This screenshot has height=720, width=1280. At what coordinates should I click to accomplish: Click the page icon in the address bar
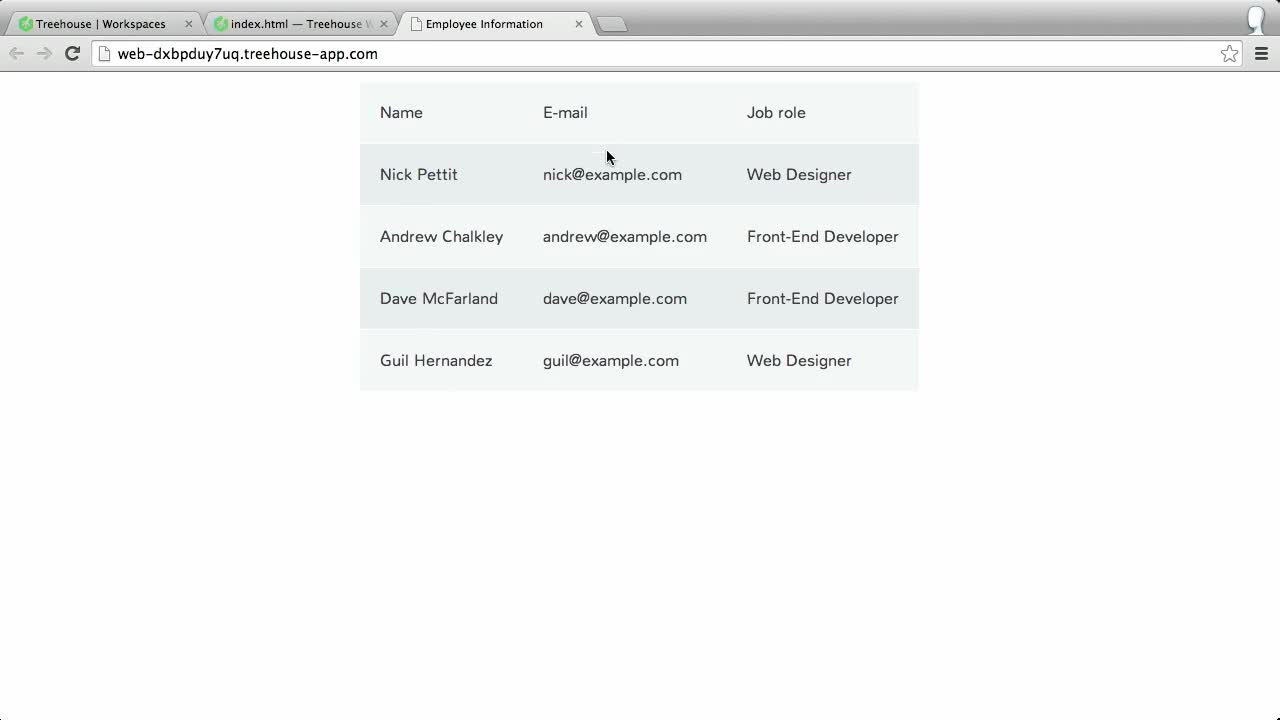(x=104, y=54)
